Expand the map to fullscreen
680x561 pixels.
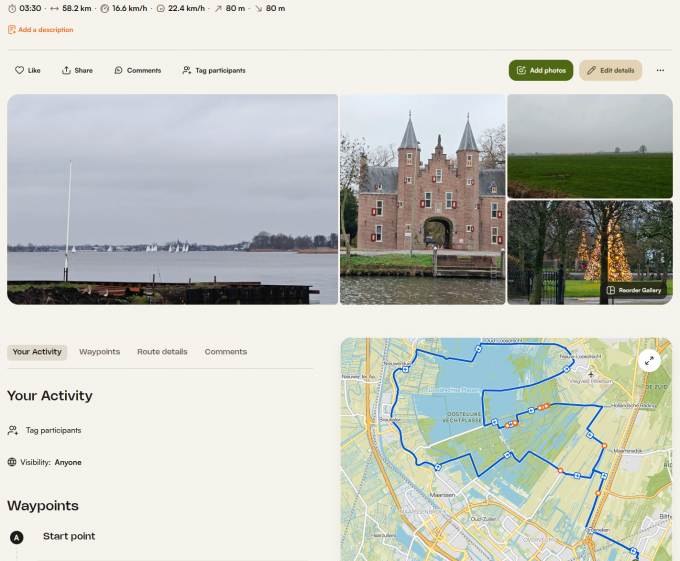pos(649,360)
